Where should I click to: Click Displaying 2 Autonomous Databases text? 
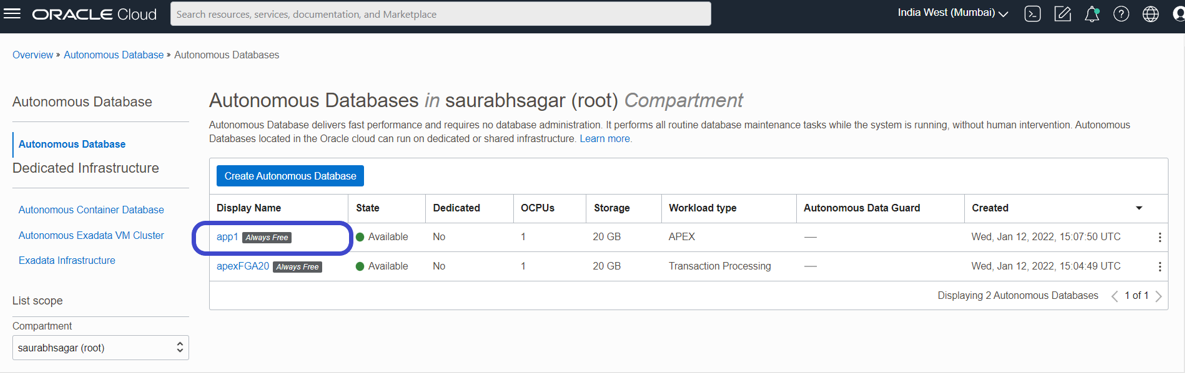1017,296
